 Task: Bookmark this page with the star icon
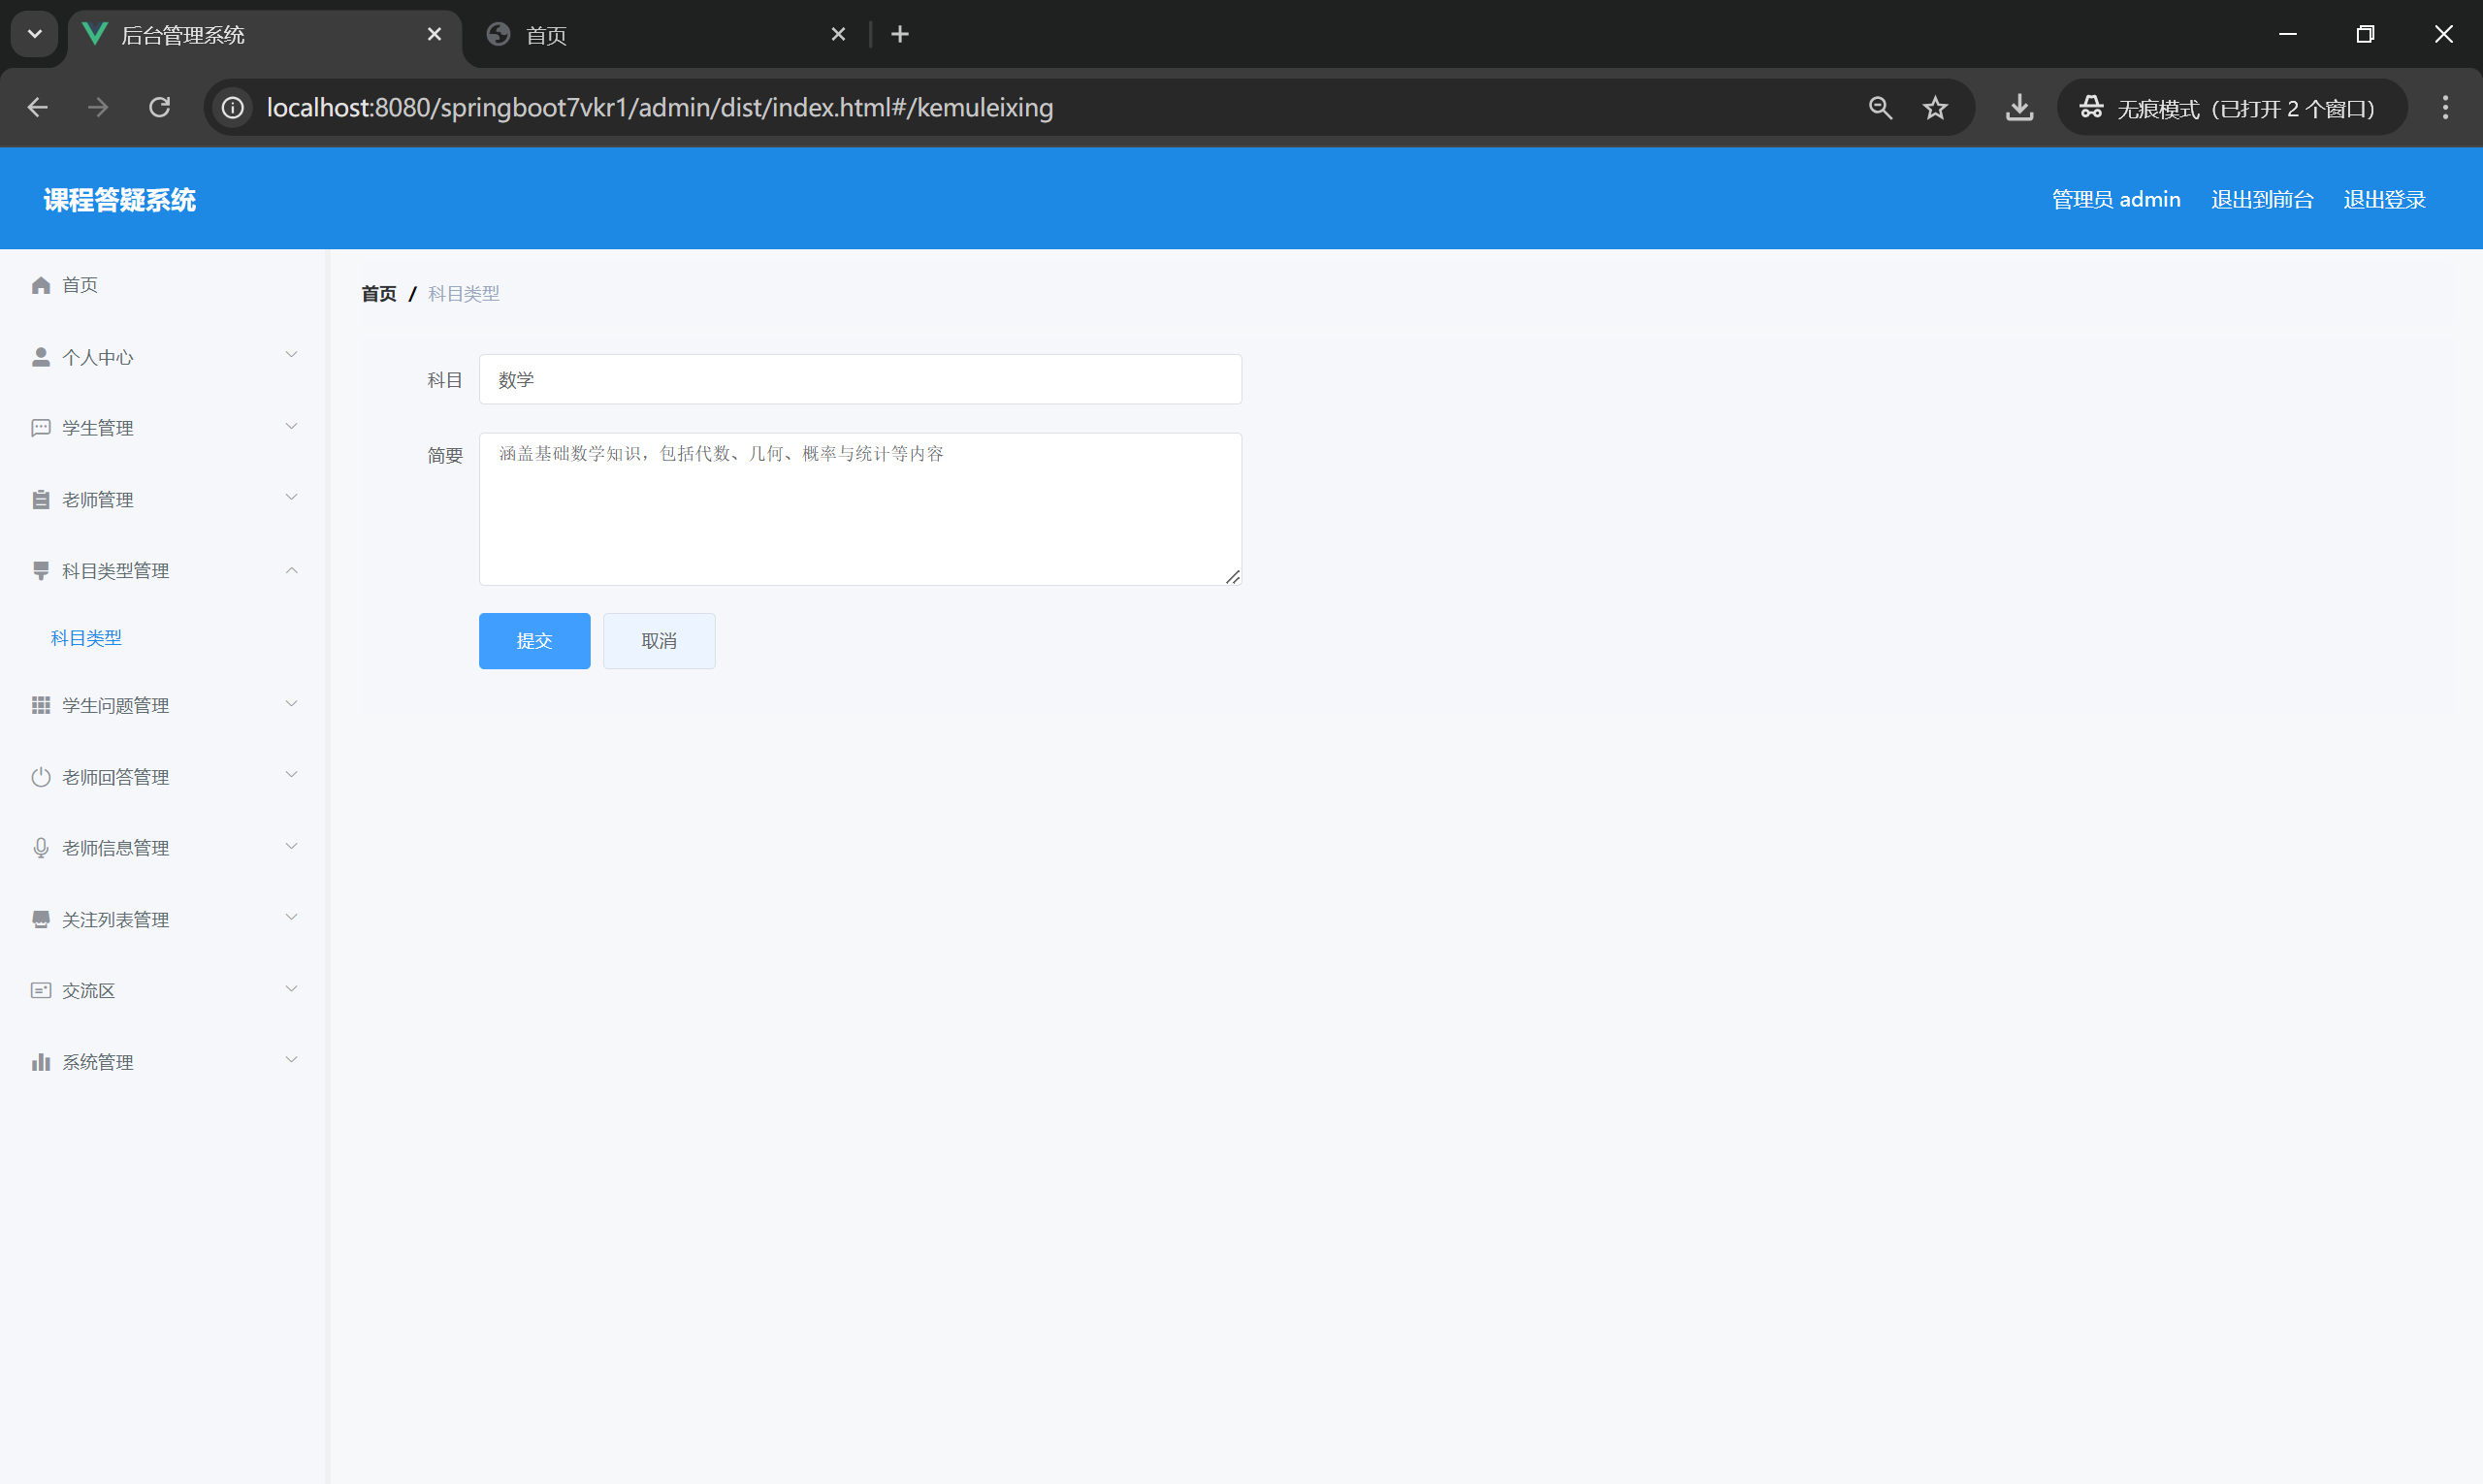[1935, 108]
